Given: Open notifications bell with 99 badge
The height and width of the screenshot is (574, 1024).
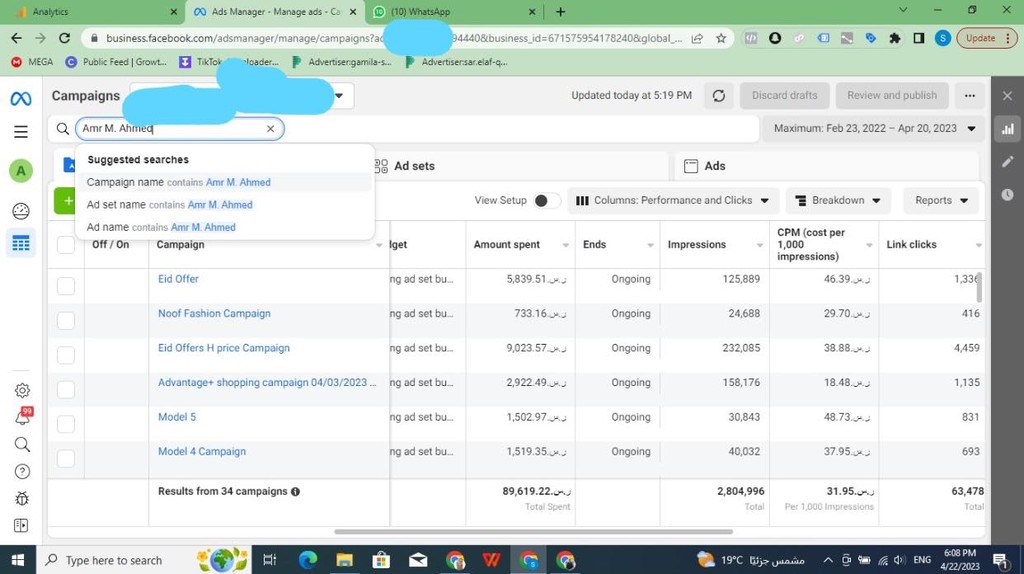Looking at the screenshot, I should pos(23,417).
